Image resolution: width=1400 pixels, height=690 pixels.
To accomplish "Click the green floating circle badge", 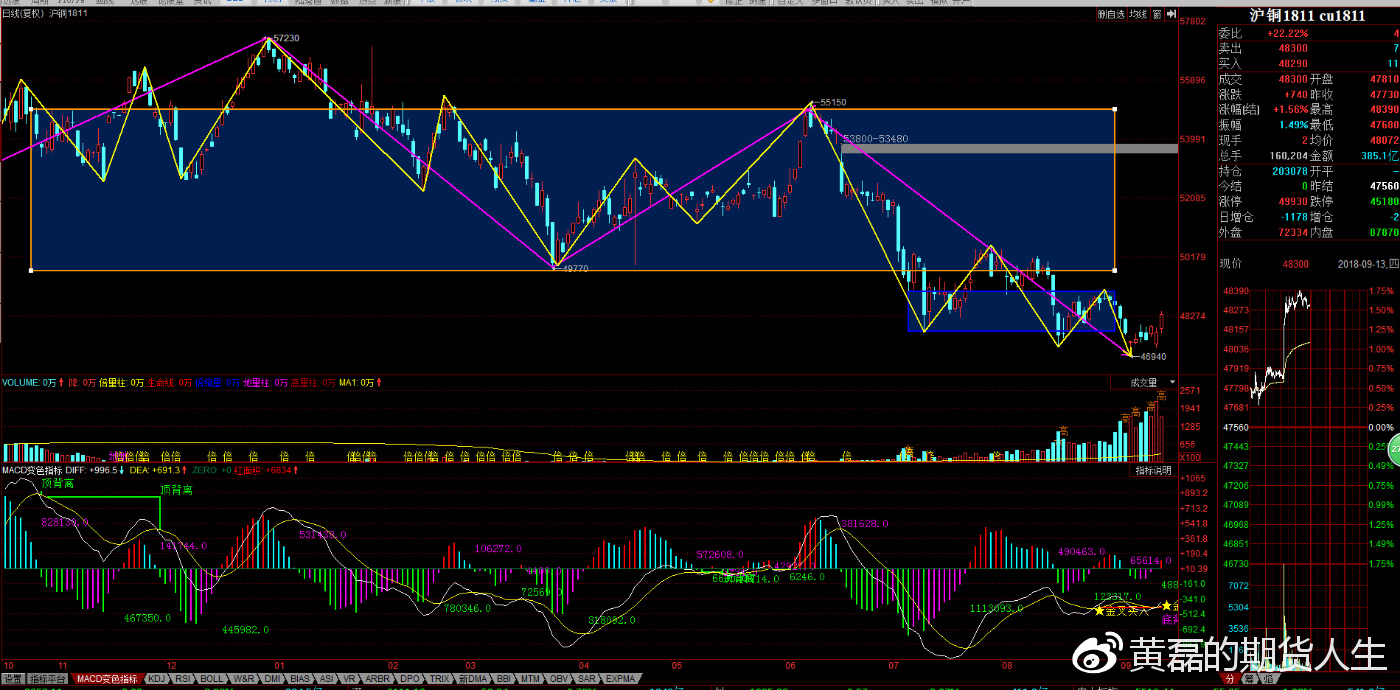I will 1392,448.
